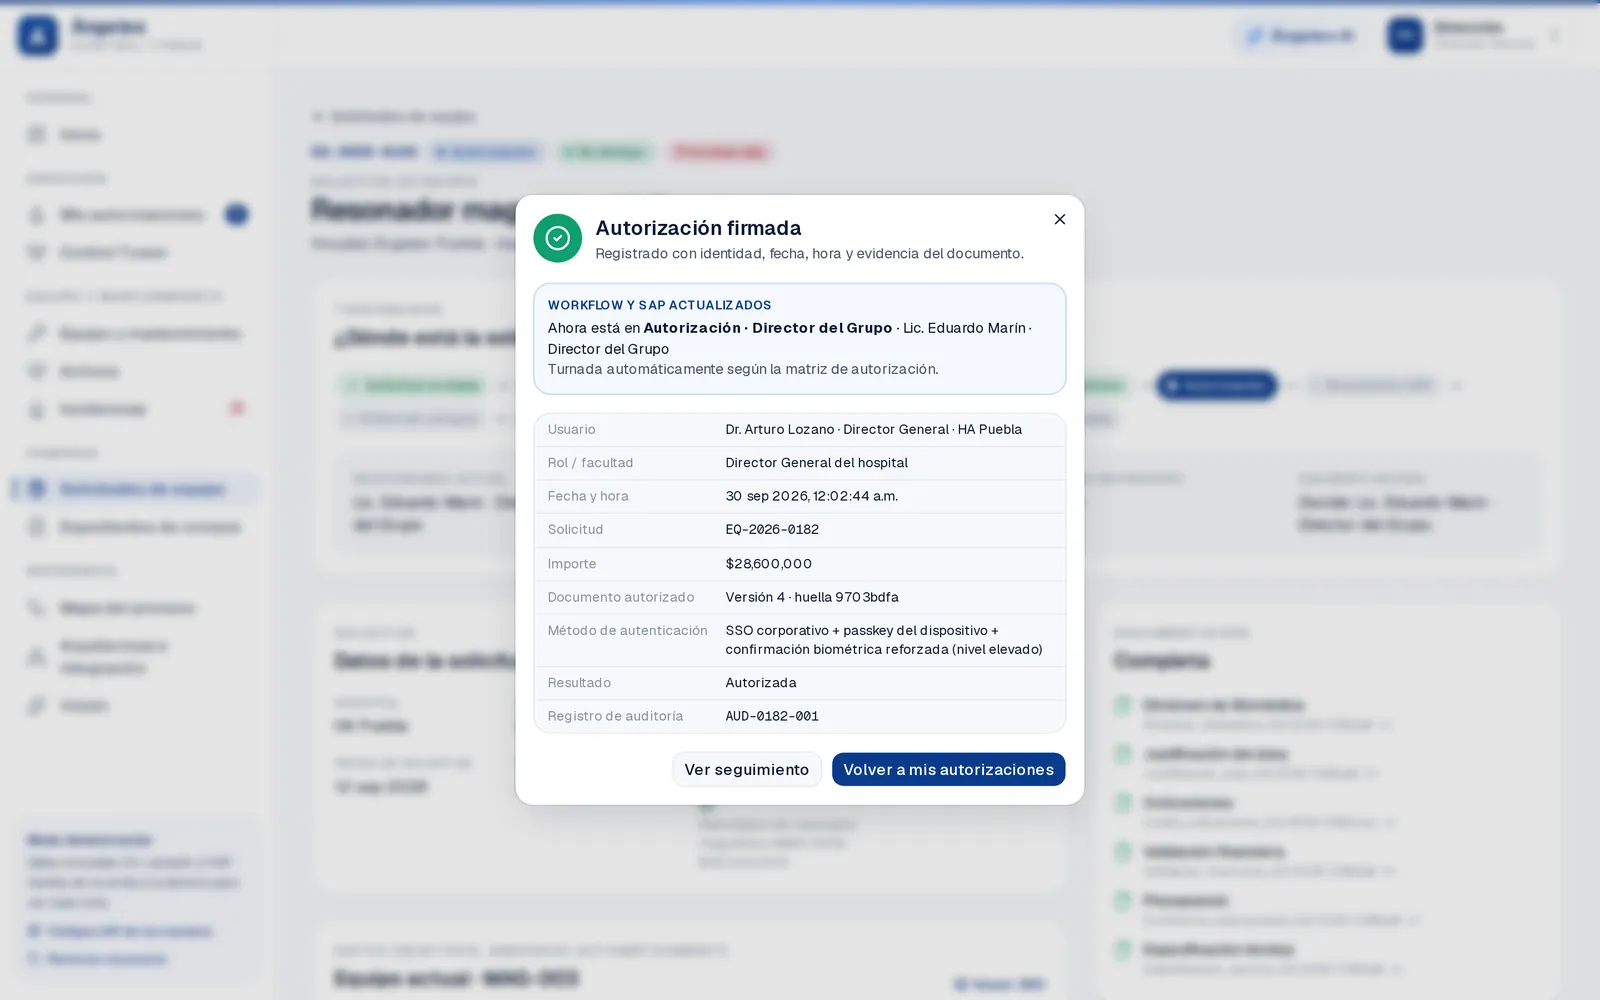Go back via Volver a mis autorizaciones
The image size is (1600, 1000).
click(948, 769)
